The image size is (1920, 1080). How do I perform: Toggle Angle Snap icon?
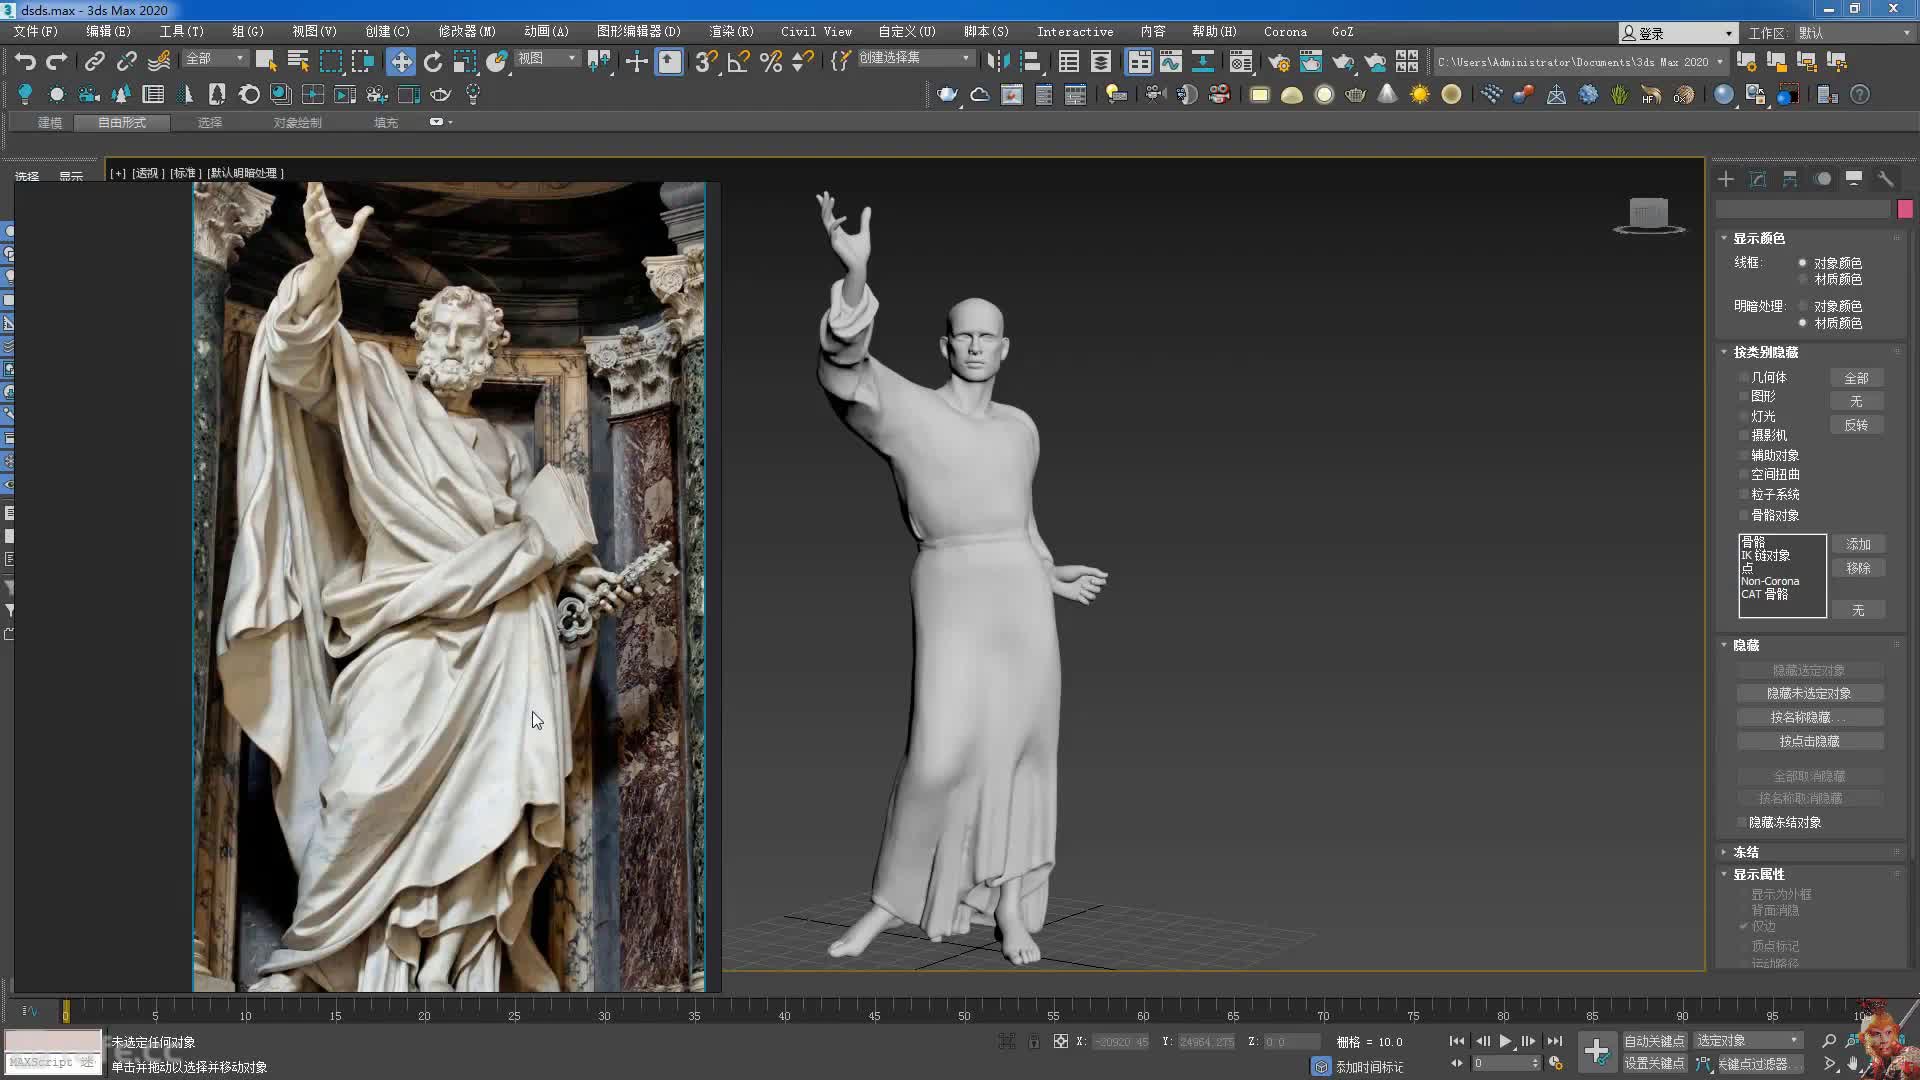(x=738, y=62)
